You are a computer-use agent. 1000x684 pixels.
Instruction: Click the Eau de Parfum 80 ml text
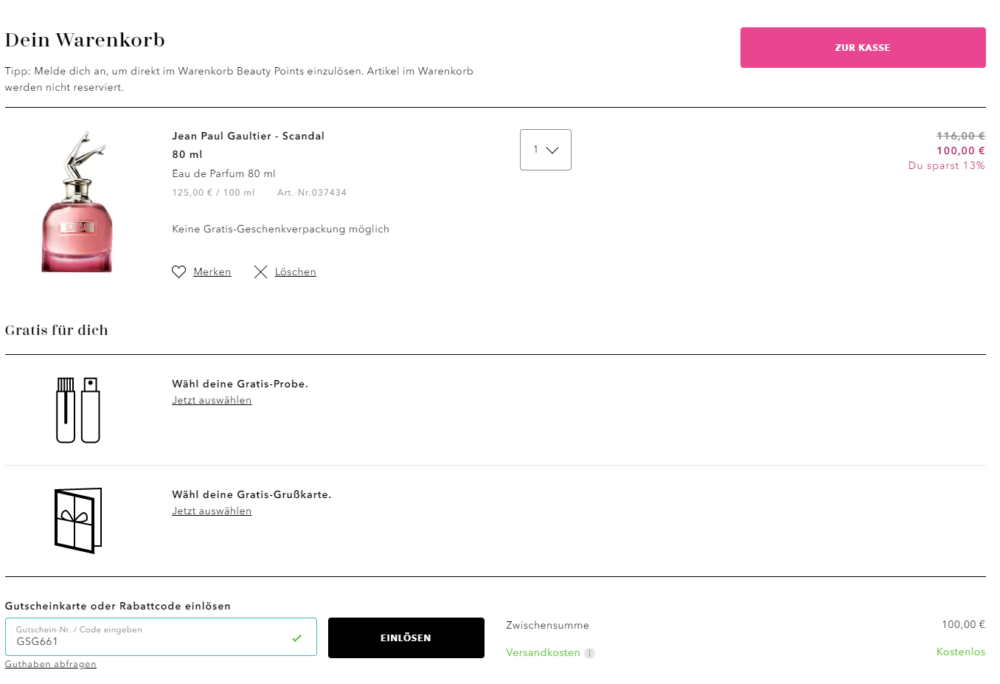click(x=223, y=173)
